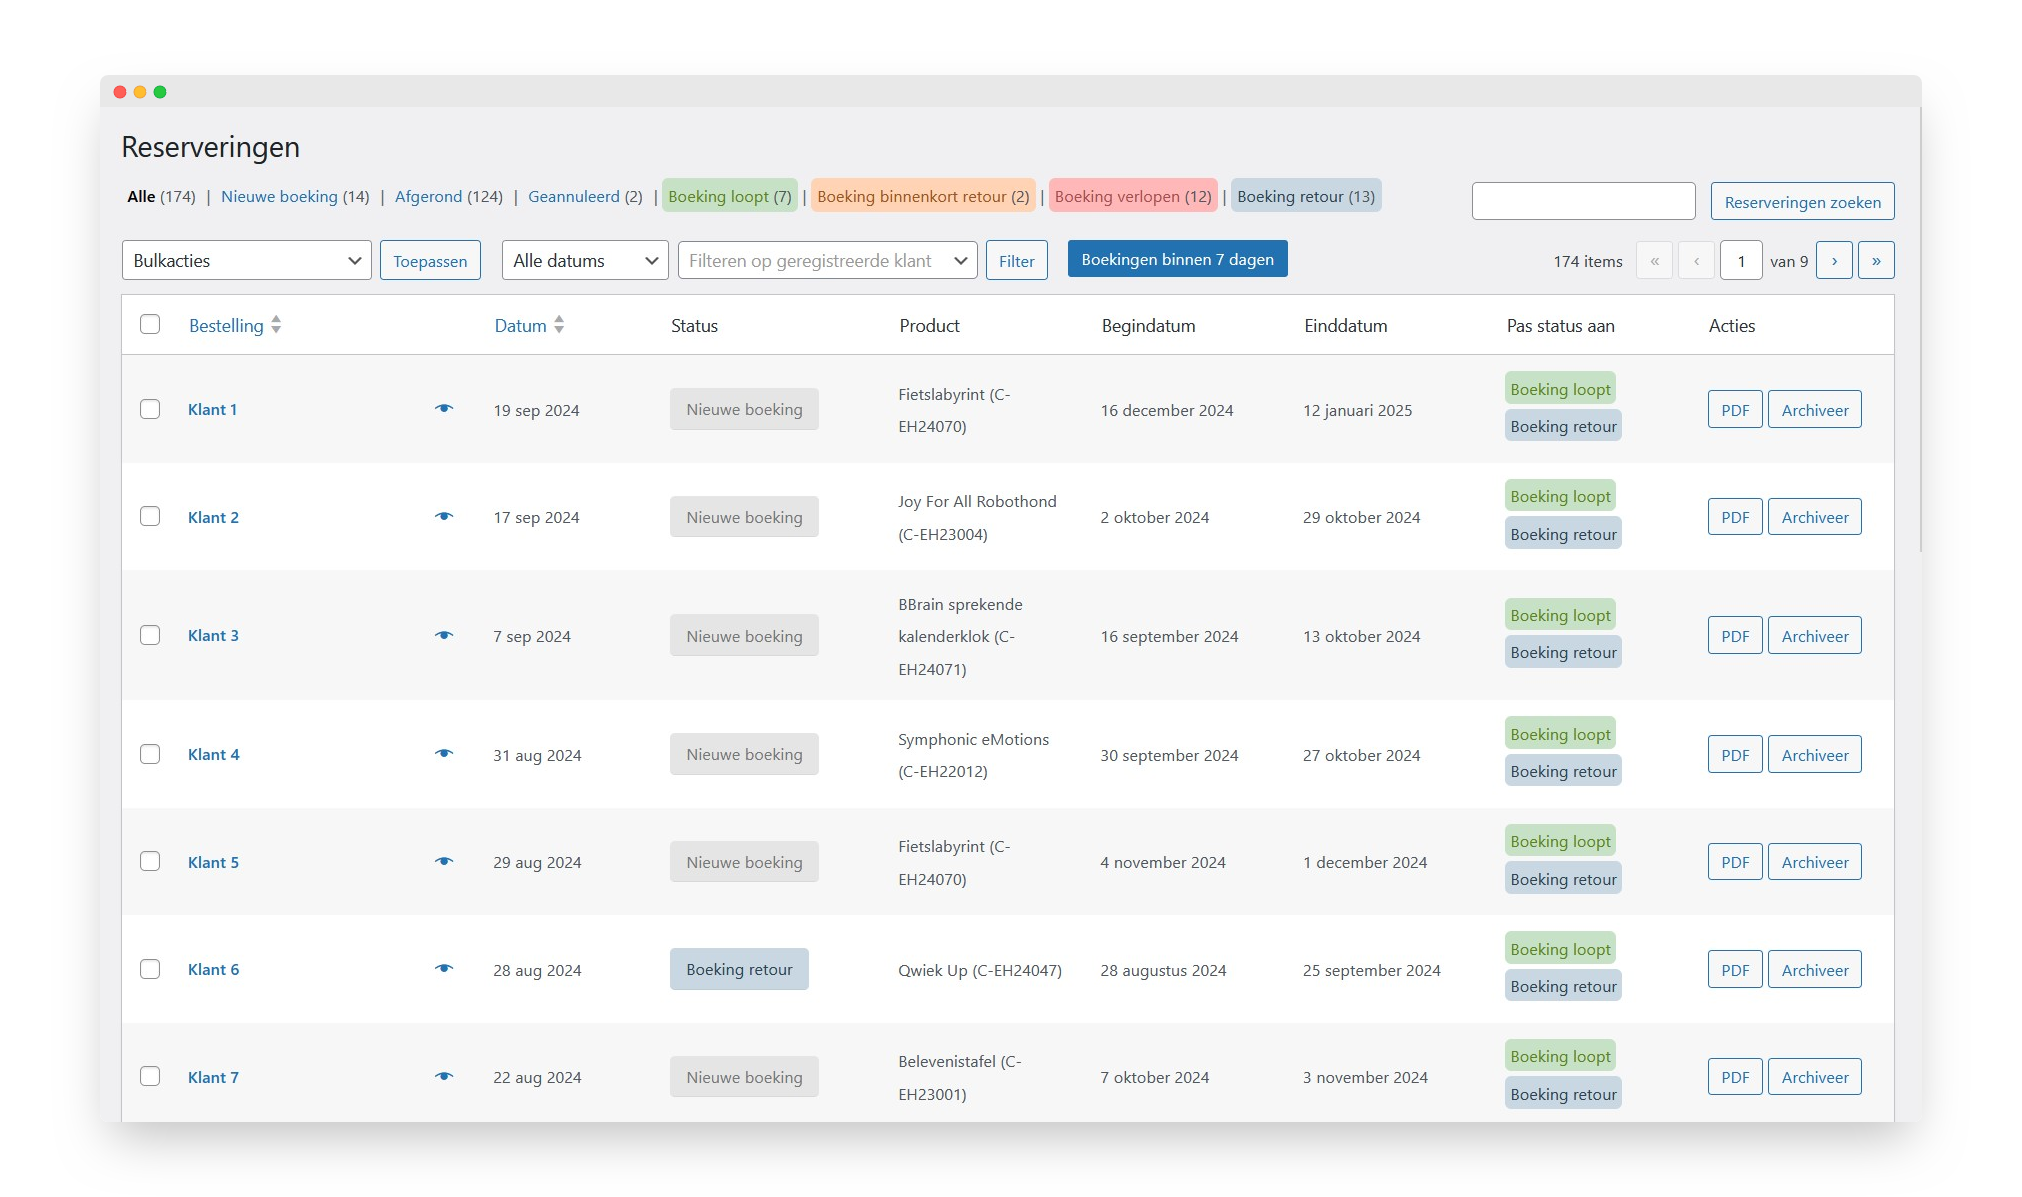
Task: Open Filteren op geregistreerde klant combo box
Action: (827, 261)
